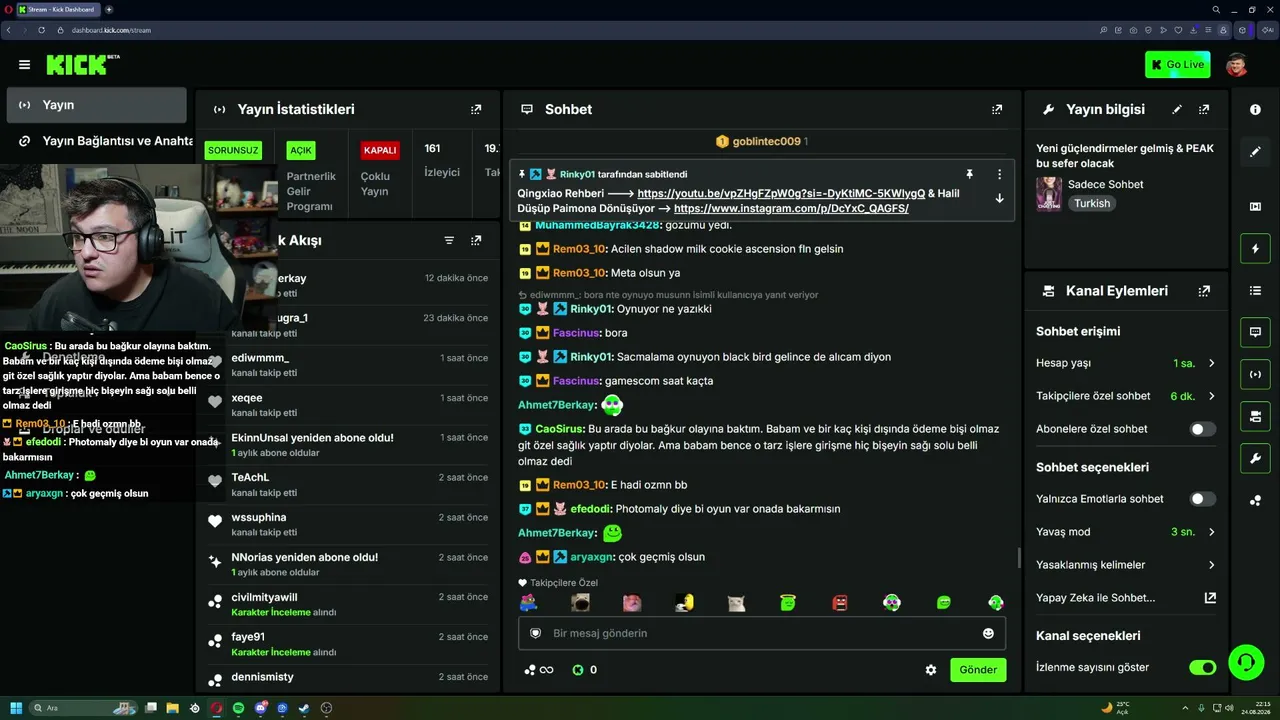The height and width of the screenshot is (720, 1280).
Task: Open the hamburger navigation menu
Action: click(24, 65)
